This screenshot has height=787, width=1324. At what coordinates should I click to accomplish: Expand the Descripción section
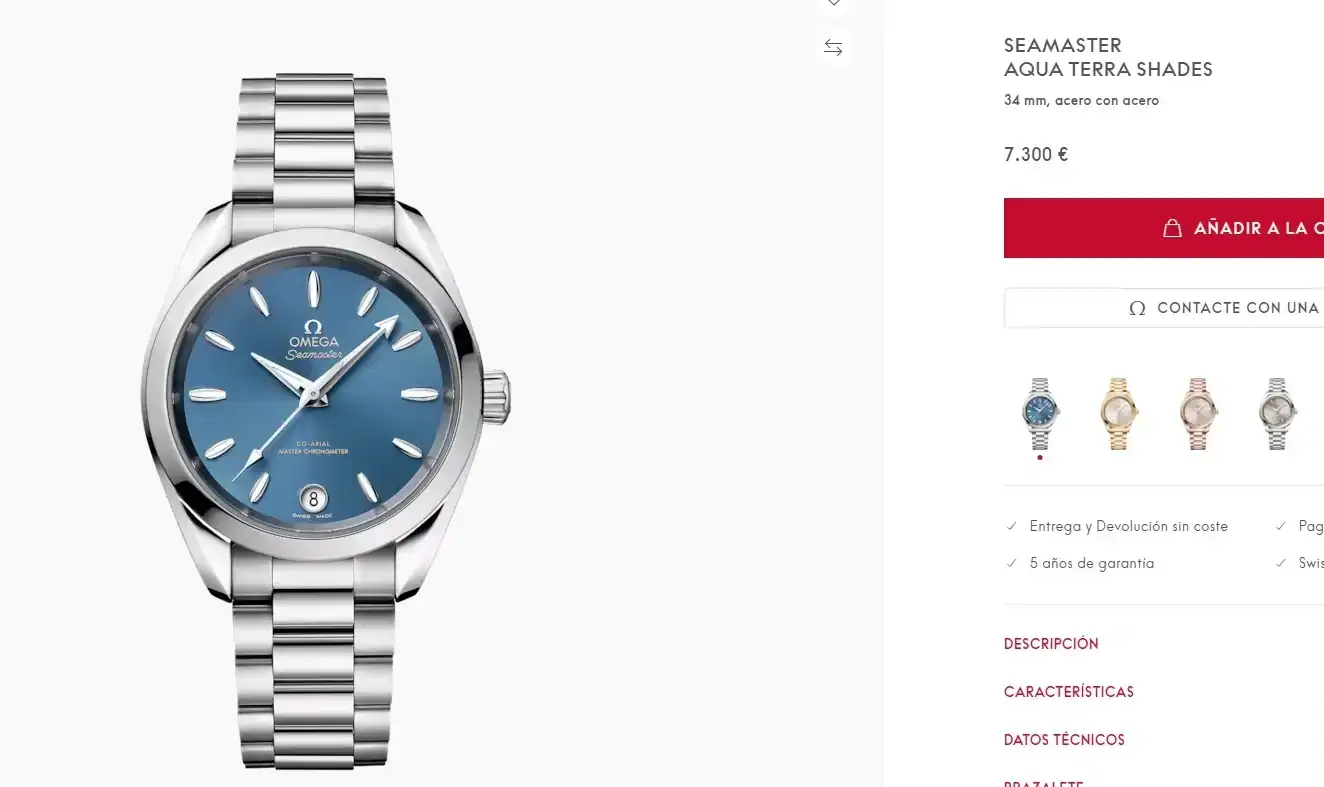pos(1051,644)
